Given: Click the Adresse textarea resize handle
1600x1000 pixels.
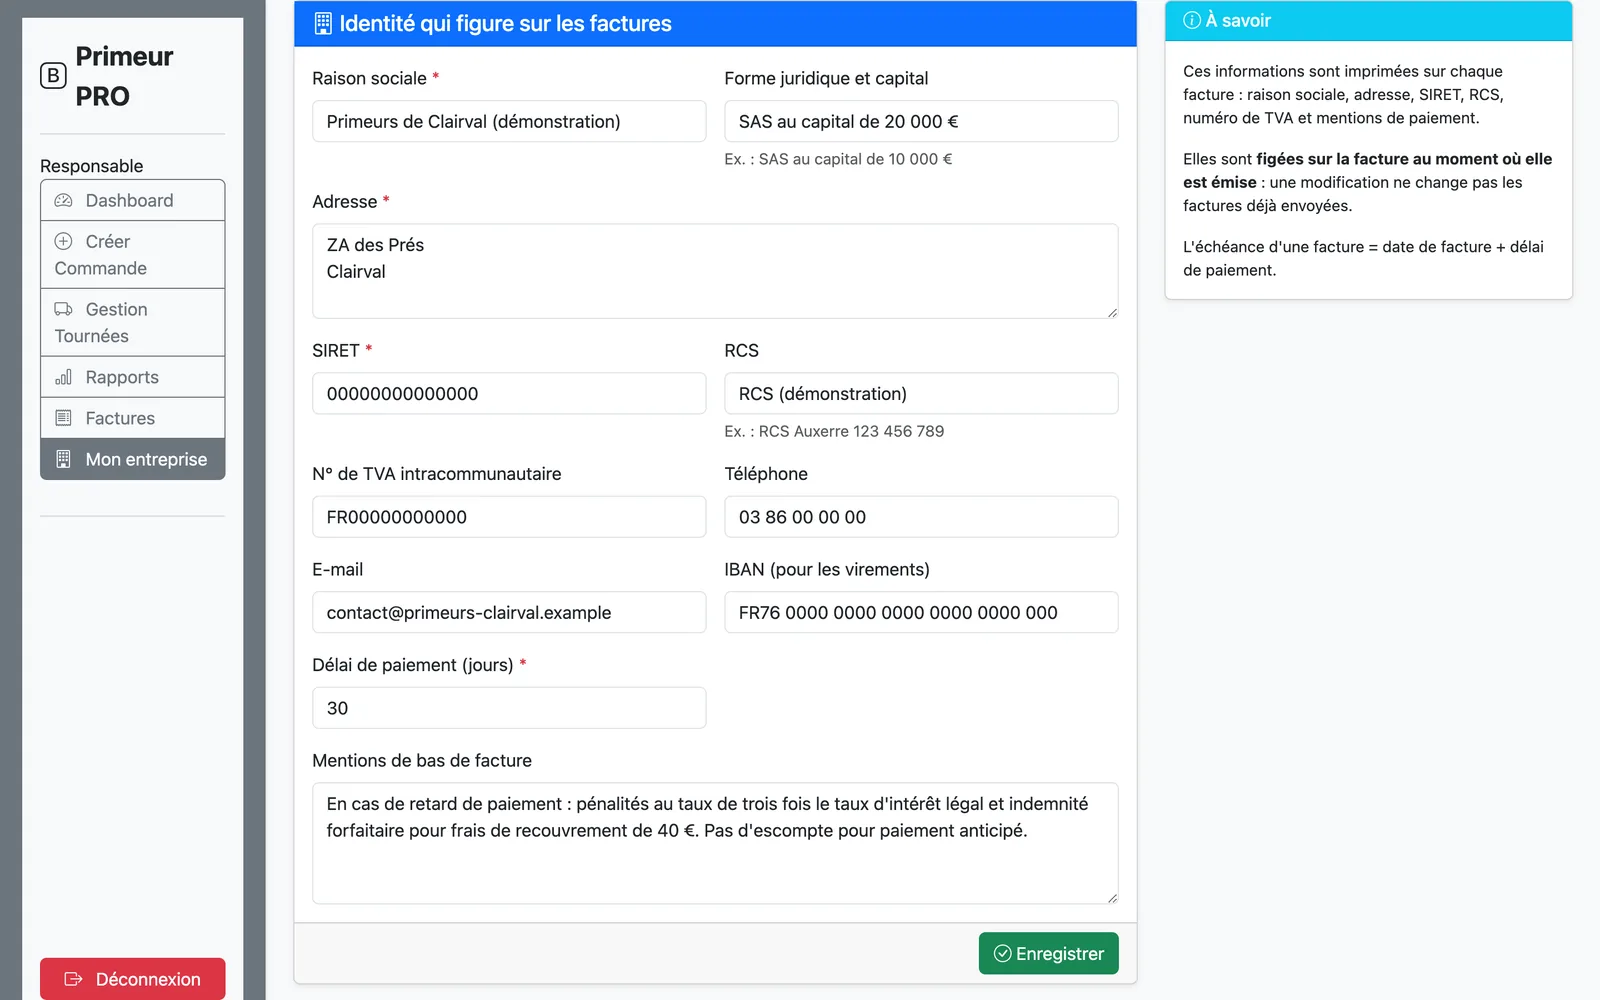Looking at the screenshot, I should tap(1112, 312).
